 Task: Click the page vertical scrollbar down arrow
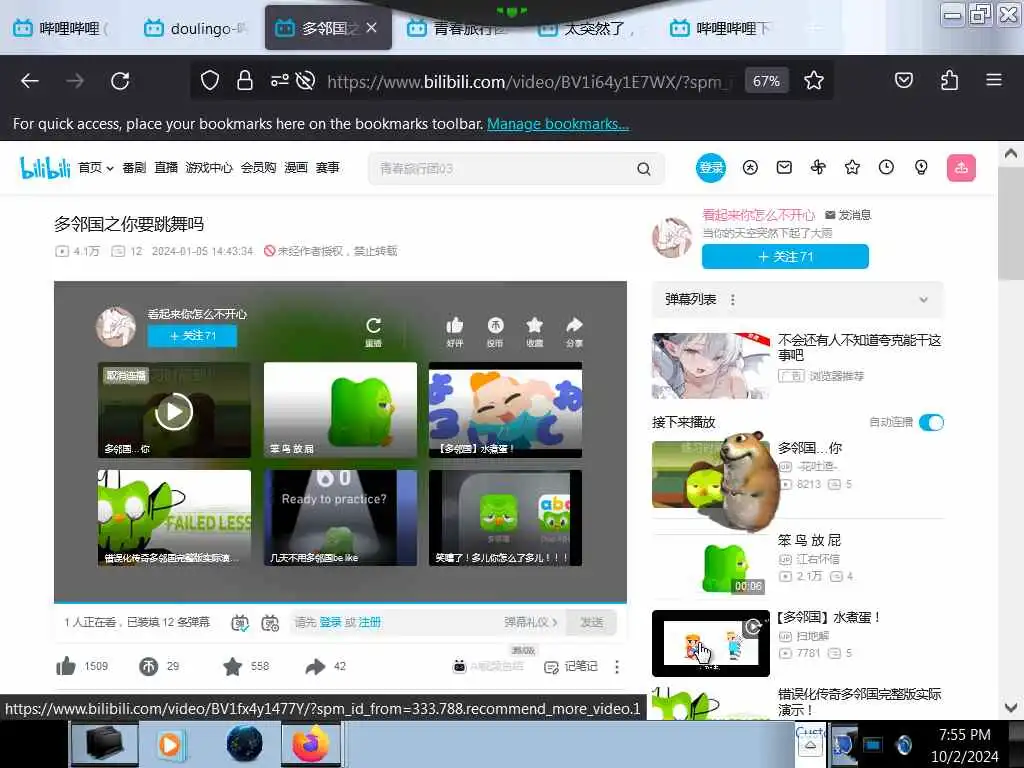[x=1010, y=708]
